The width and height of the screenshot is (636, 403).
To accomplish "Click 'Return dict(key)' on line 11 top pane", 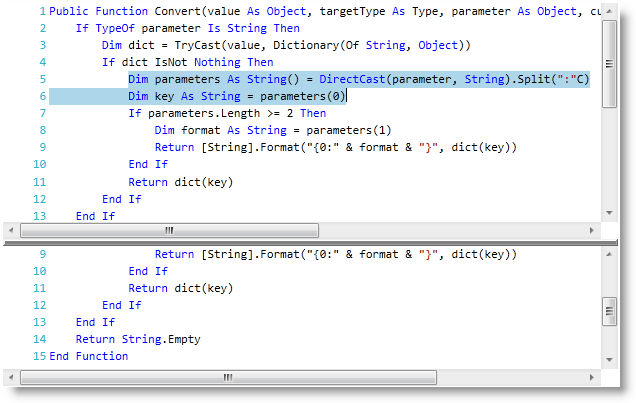I will 181,182.
